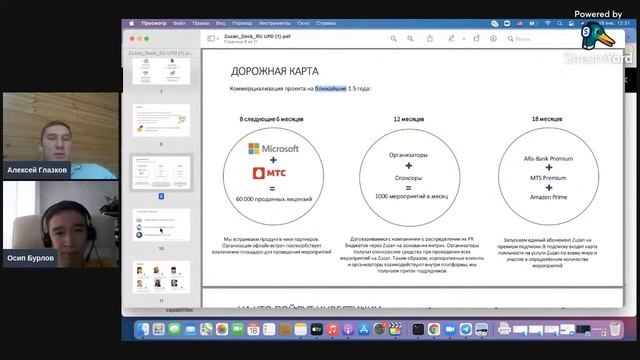
Task: Open Launchpad from the Dock
Action: (x=158, y=329)
